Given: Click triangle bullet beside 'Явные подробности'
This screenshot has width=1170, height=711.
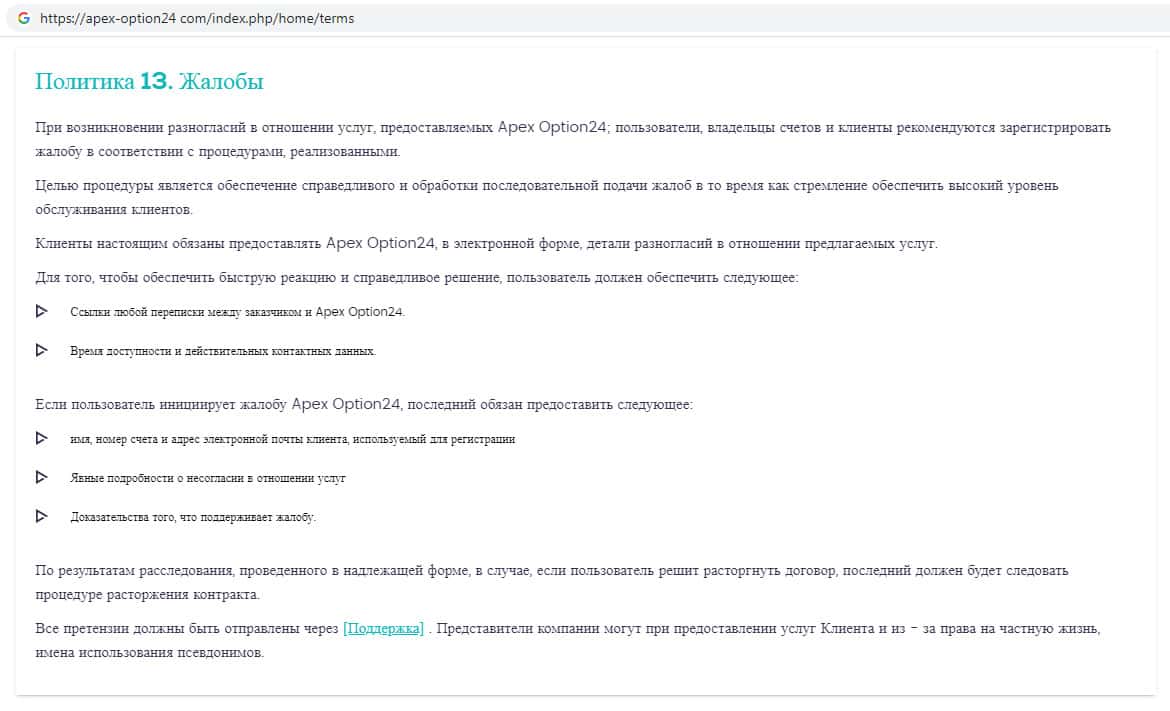Looking at the screenshot, I should pyautogui.click(x=42, y=477).
